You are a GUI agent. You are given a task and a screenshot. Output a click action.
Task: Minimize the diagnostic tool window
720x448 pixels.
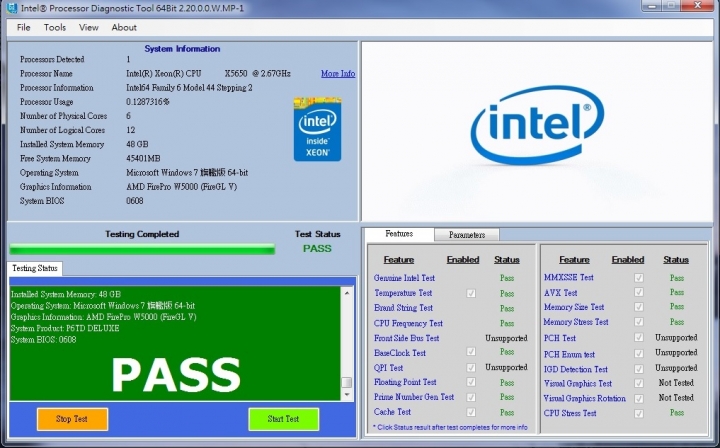pyautogui.click(x=652, y=6)
